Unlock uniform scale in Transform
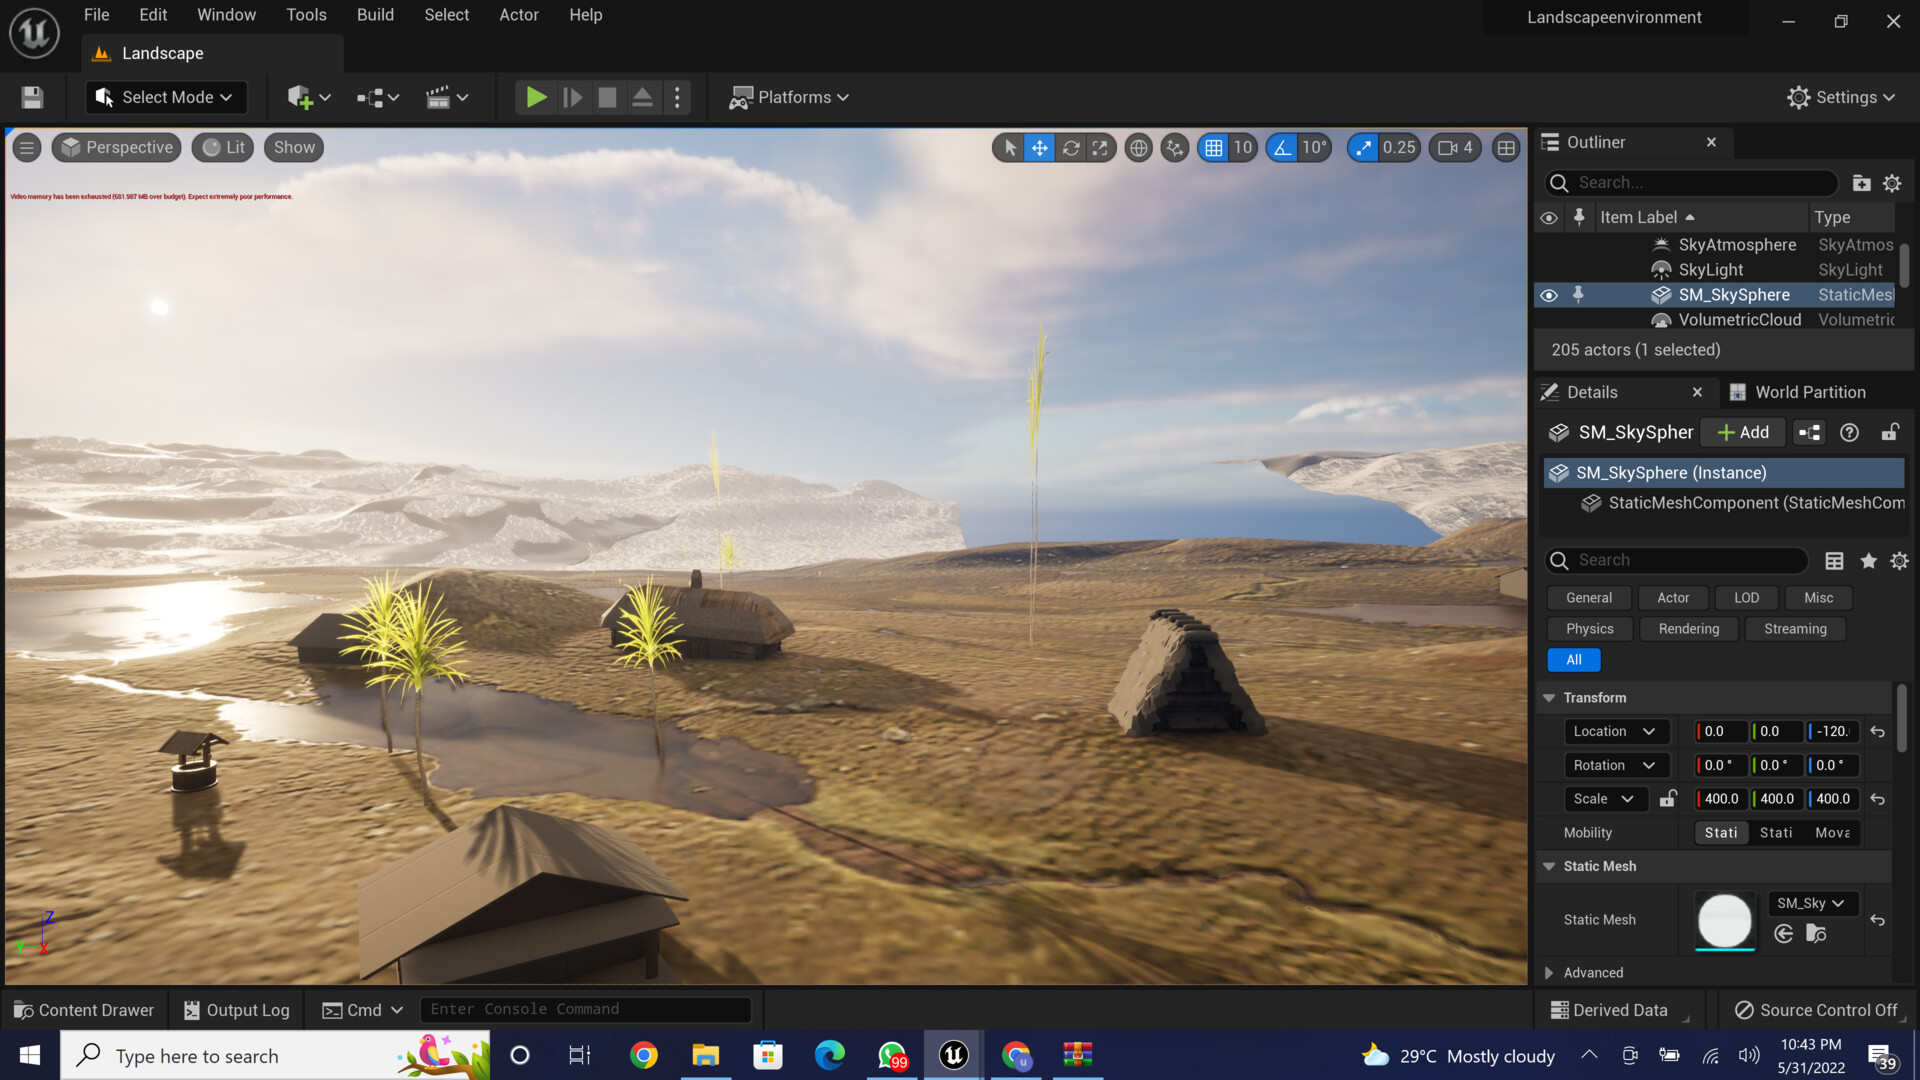The image size is (1920, 1080). coord(1668,798)
